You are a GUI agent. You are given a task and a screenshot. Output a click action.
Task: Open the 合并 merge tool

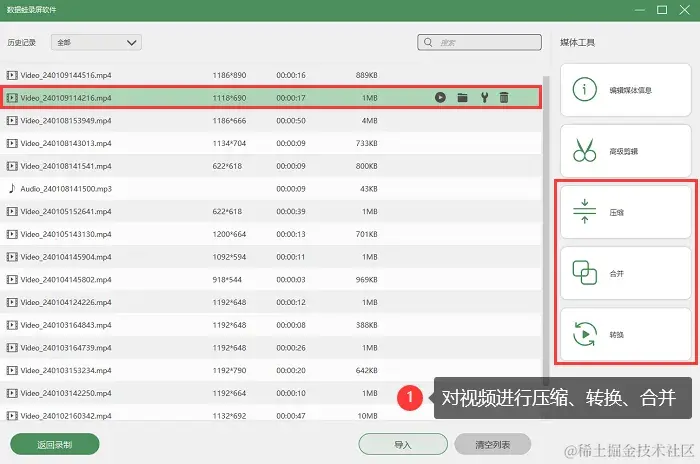[626, 273]
